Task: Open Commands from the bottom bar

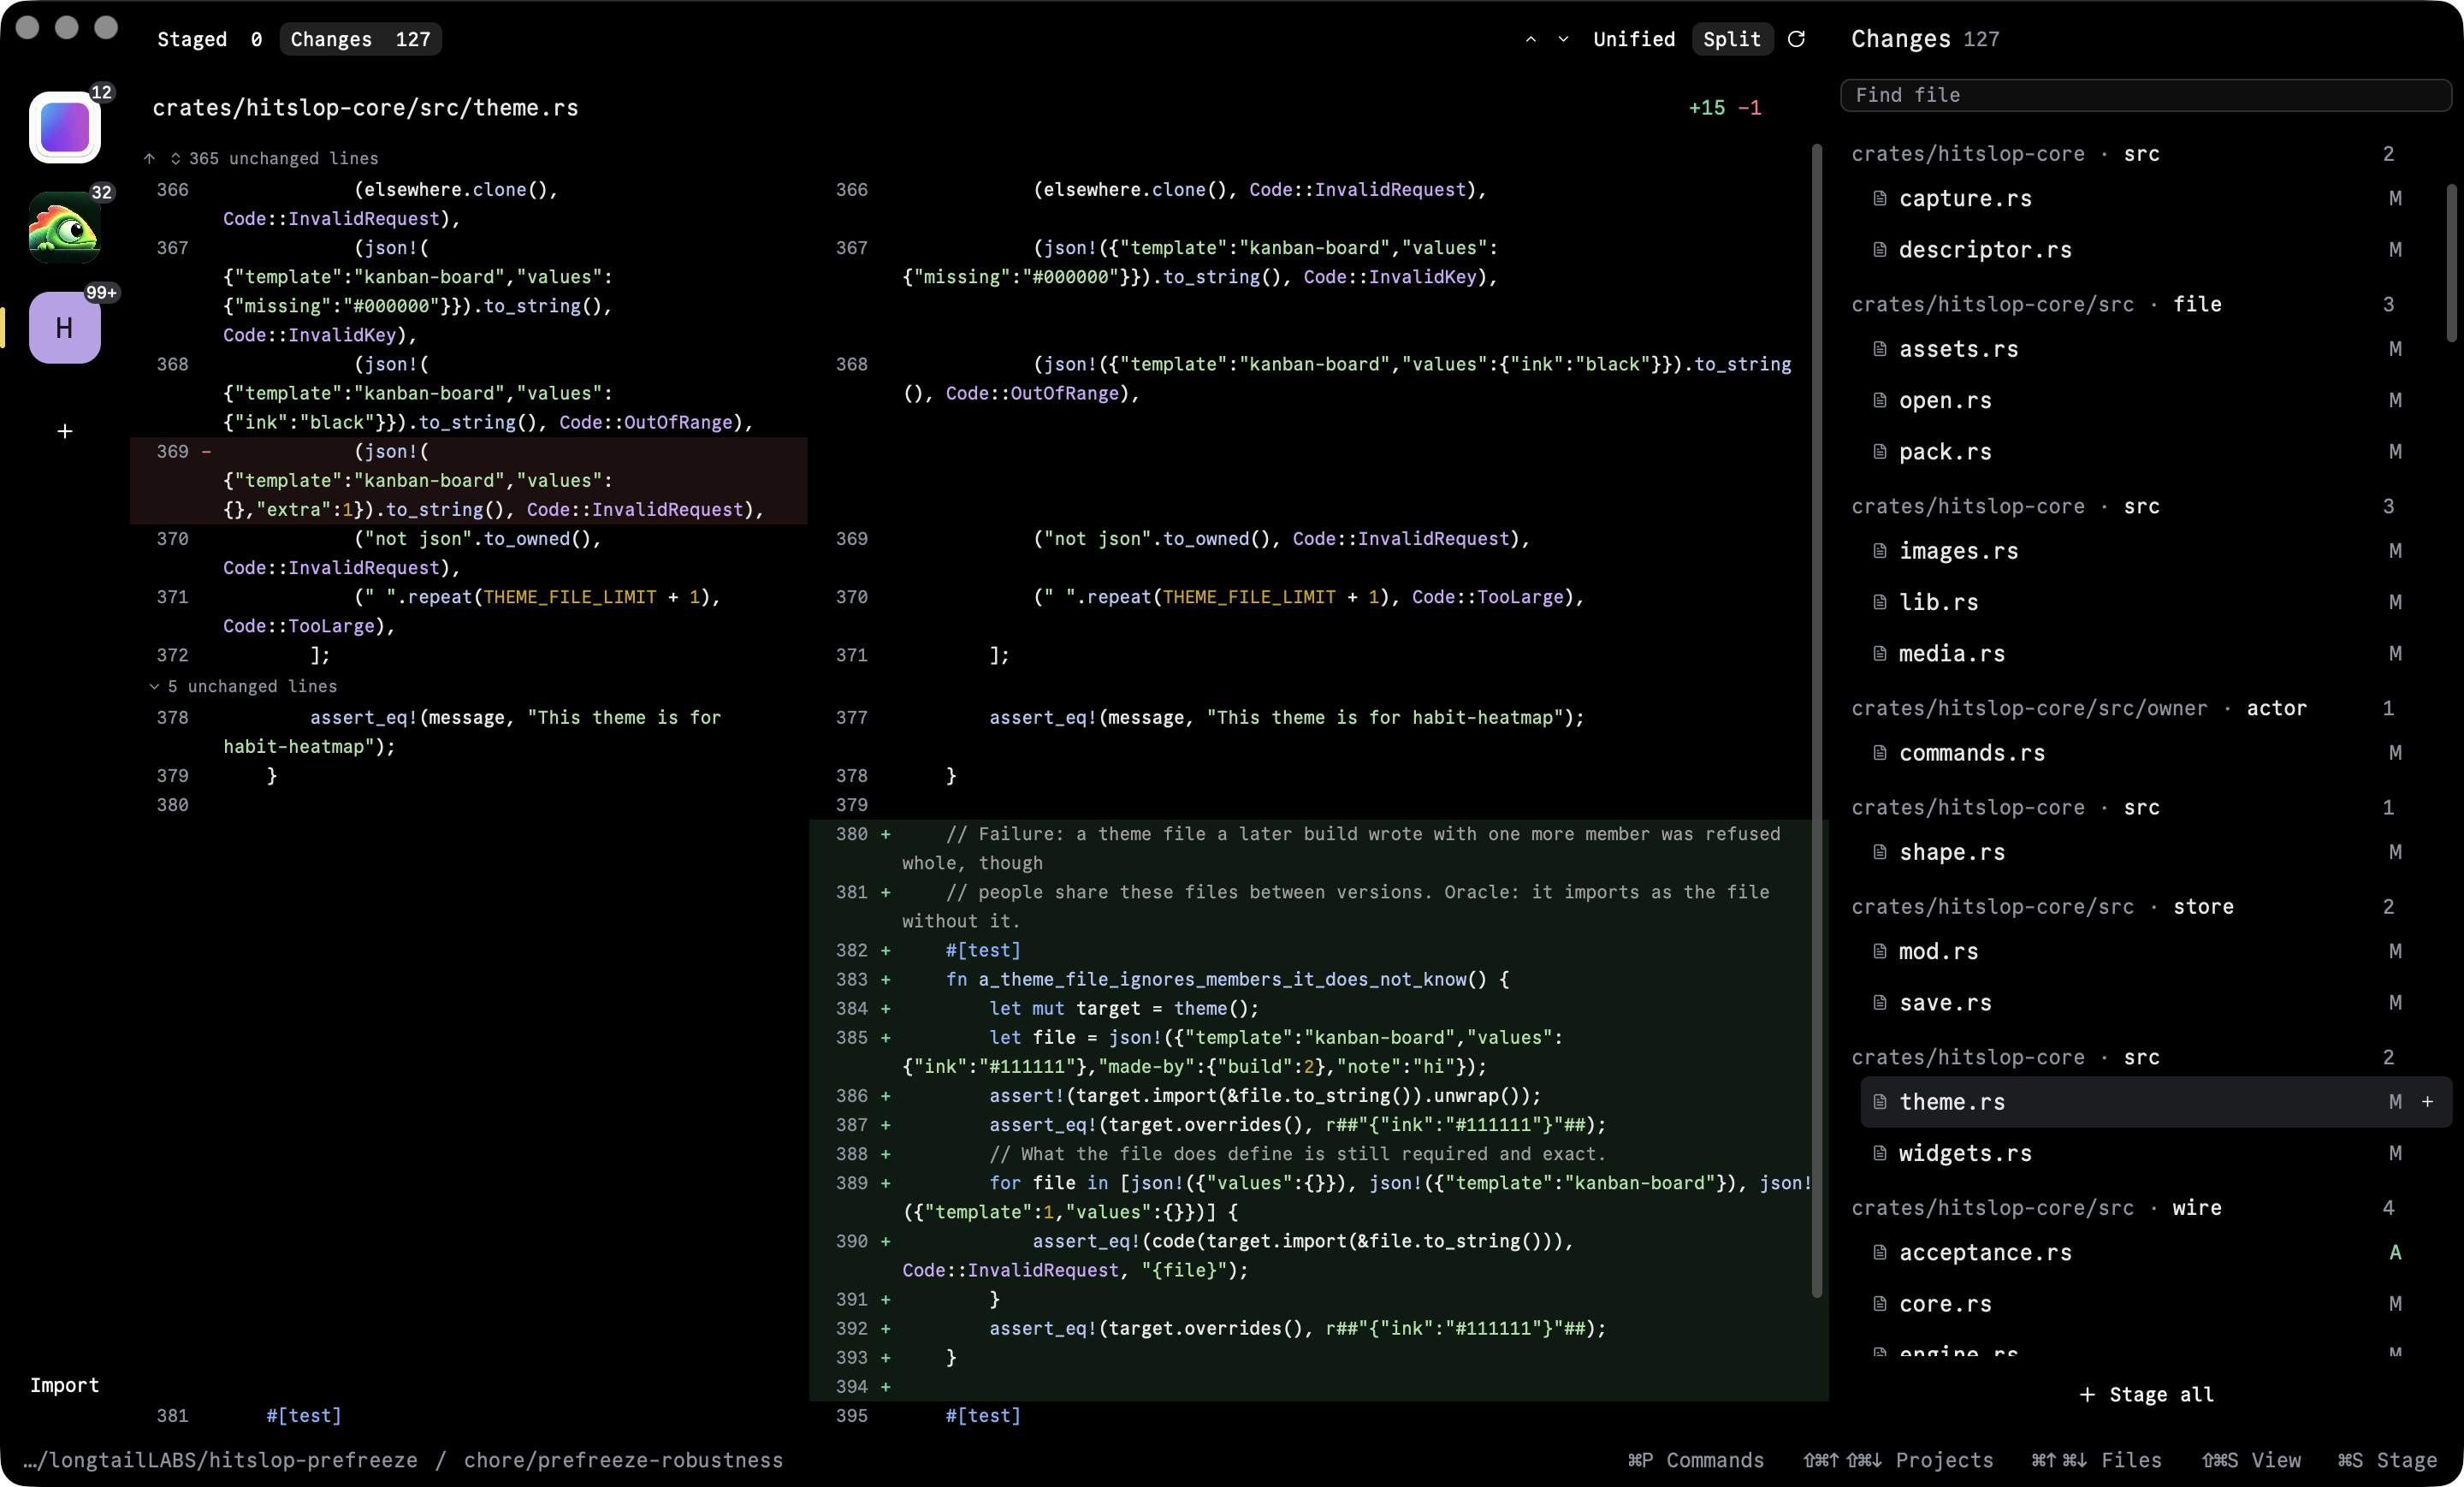Action: pyautogui.click(x=1695, y=1460)
